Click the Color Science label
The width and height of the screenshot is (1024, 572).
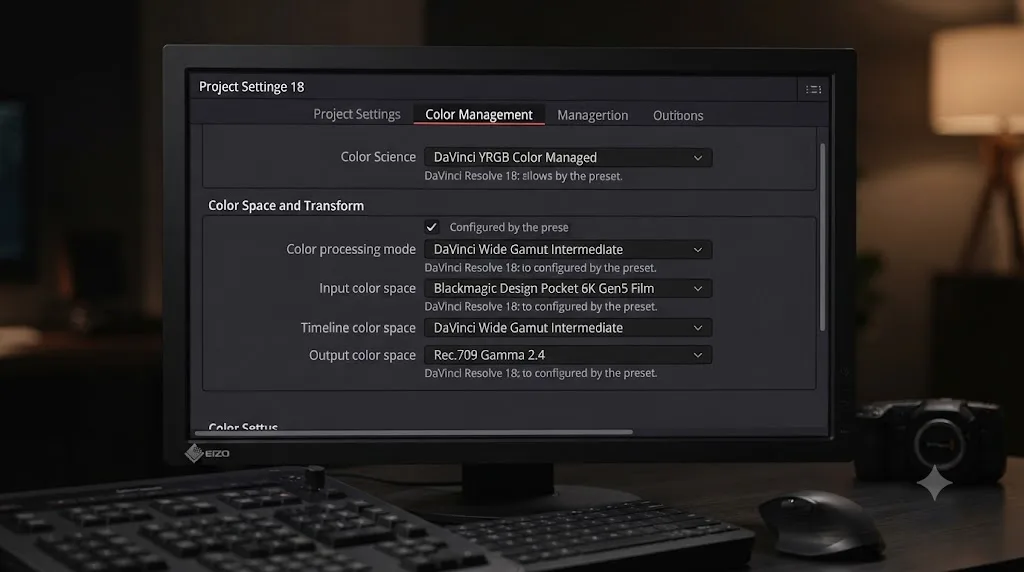point(378,157)
